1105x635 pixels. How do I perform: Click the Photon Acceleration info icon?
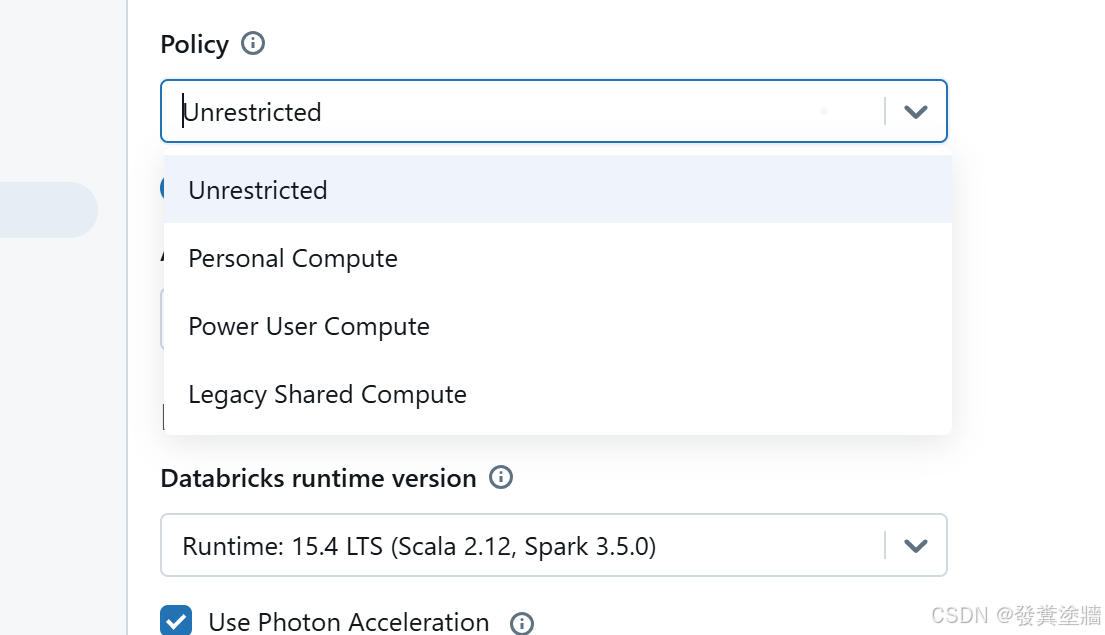tap(521, 623)
